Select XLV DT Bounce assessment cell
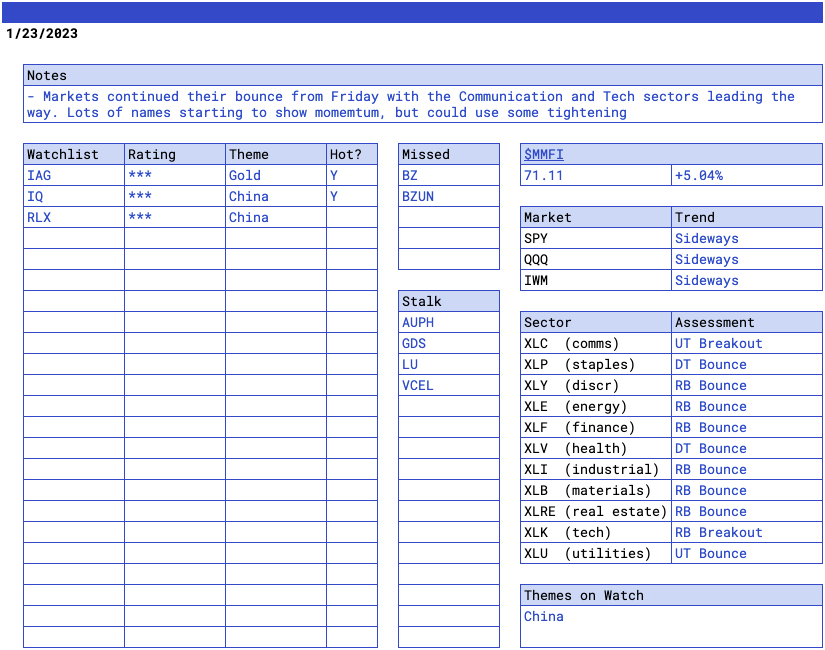Image resolution: width=825 pixels, height=650 pixels. (x=747, y=448)
